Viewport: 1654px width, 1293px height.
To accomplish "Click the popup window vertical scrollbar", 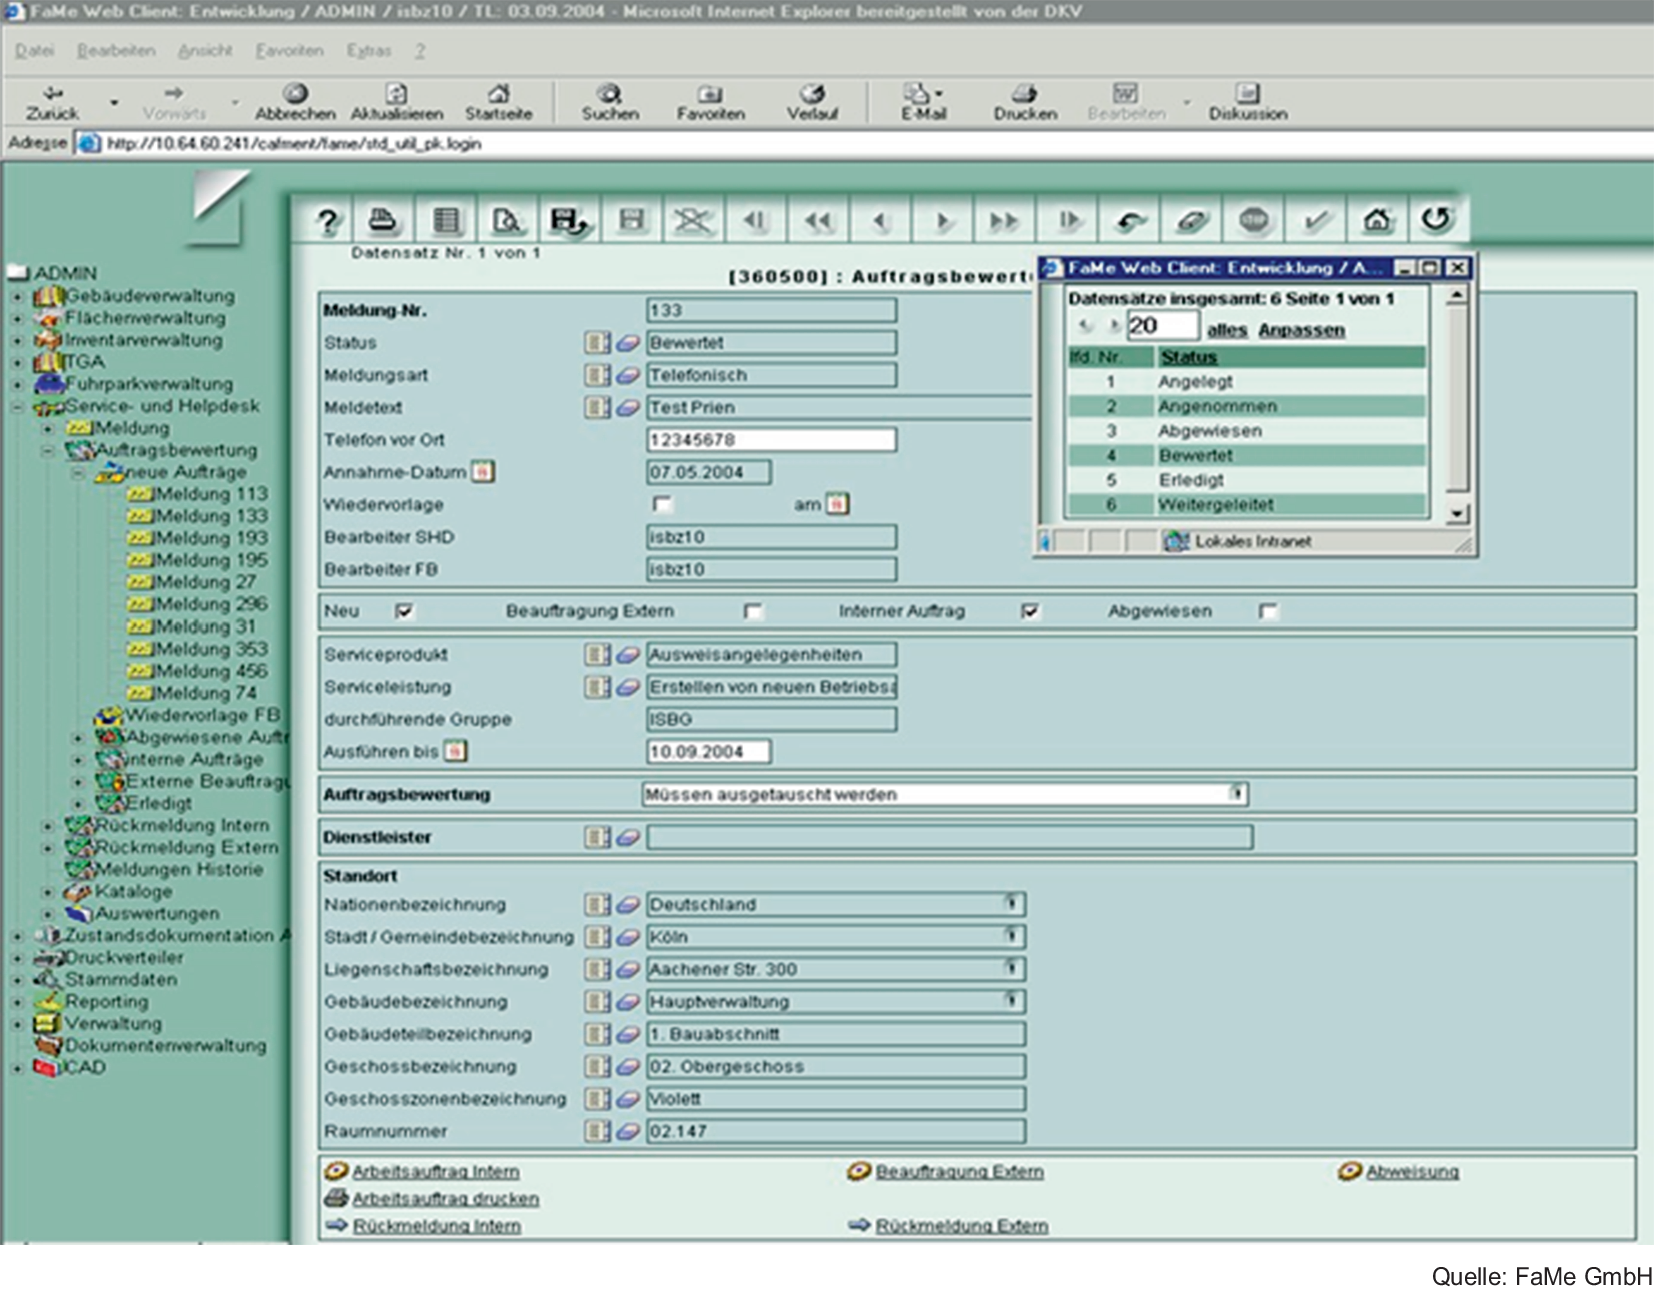I will 1458,404.
